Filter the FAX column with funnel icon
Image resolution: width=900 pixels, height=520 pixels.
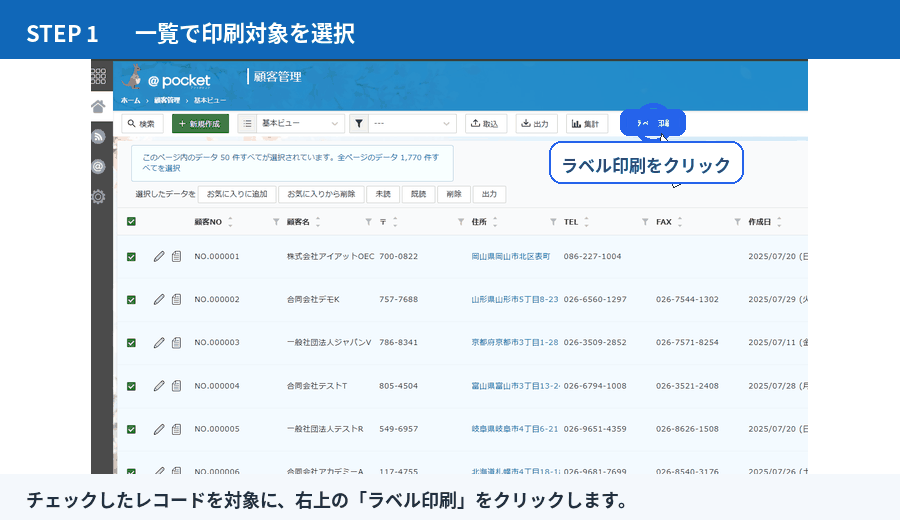738,222
